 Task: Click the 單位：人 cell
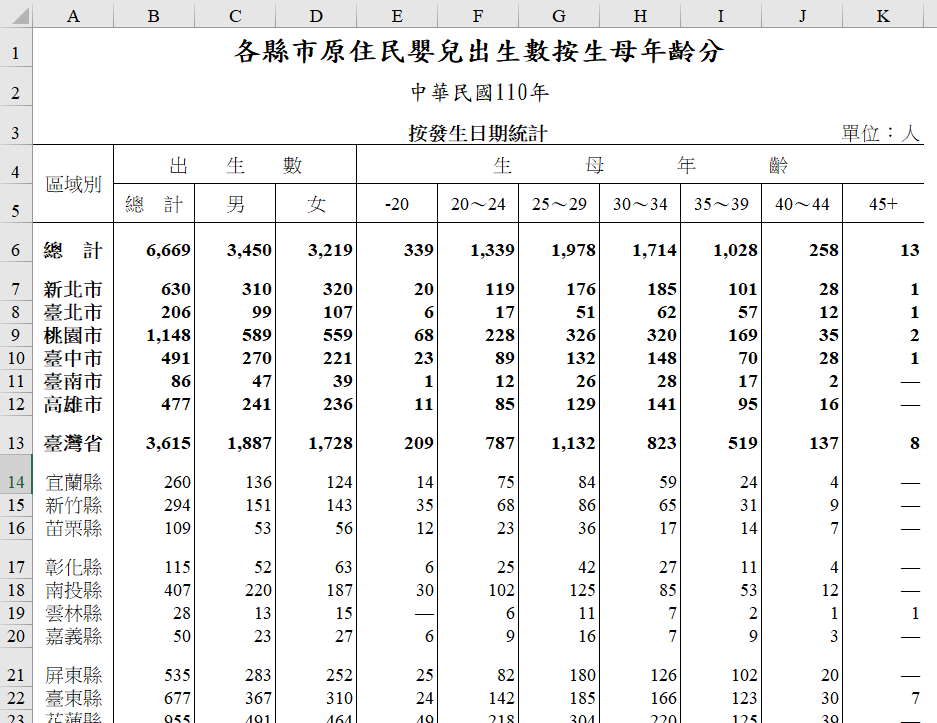point(880,133)
